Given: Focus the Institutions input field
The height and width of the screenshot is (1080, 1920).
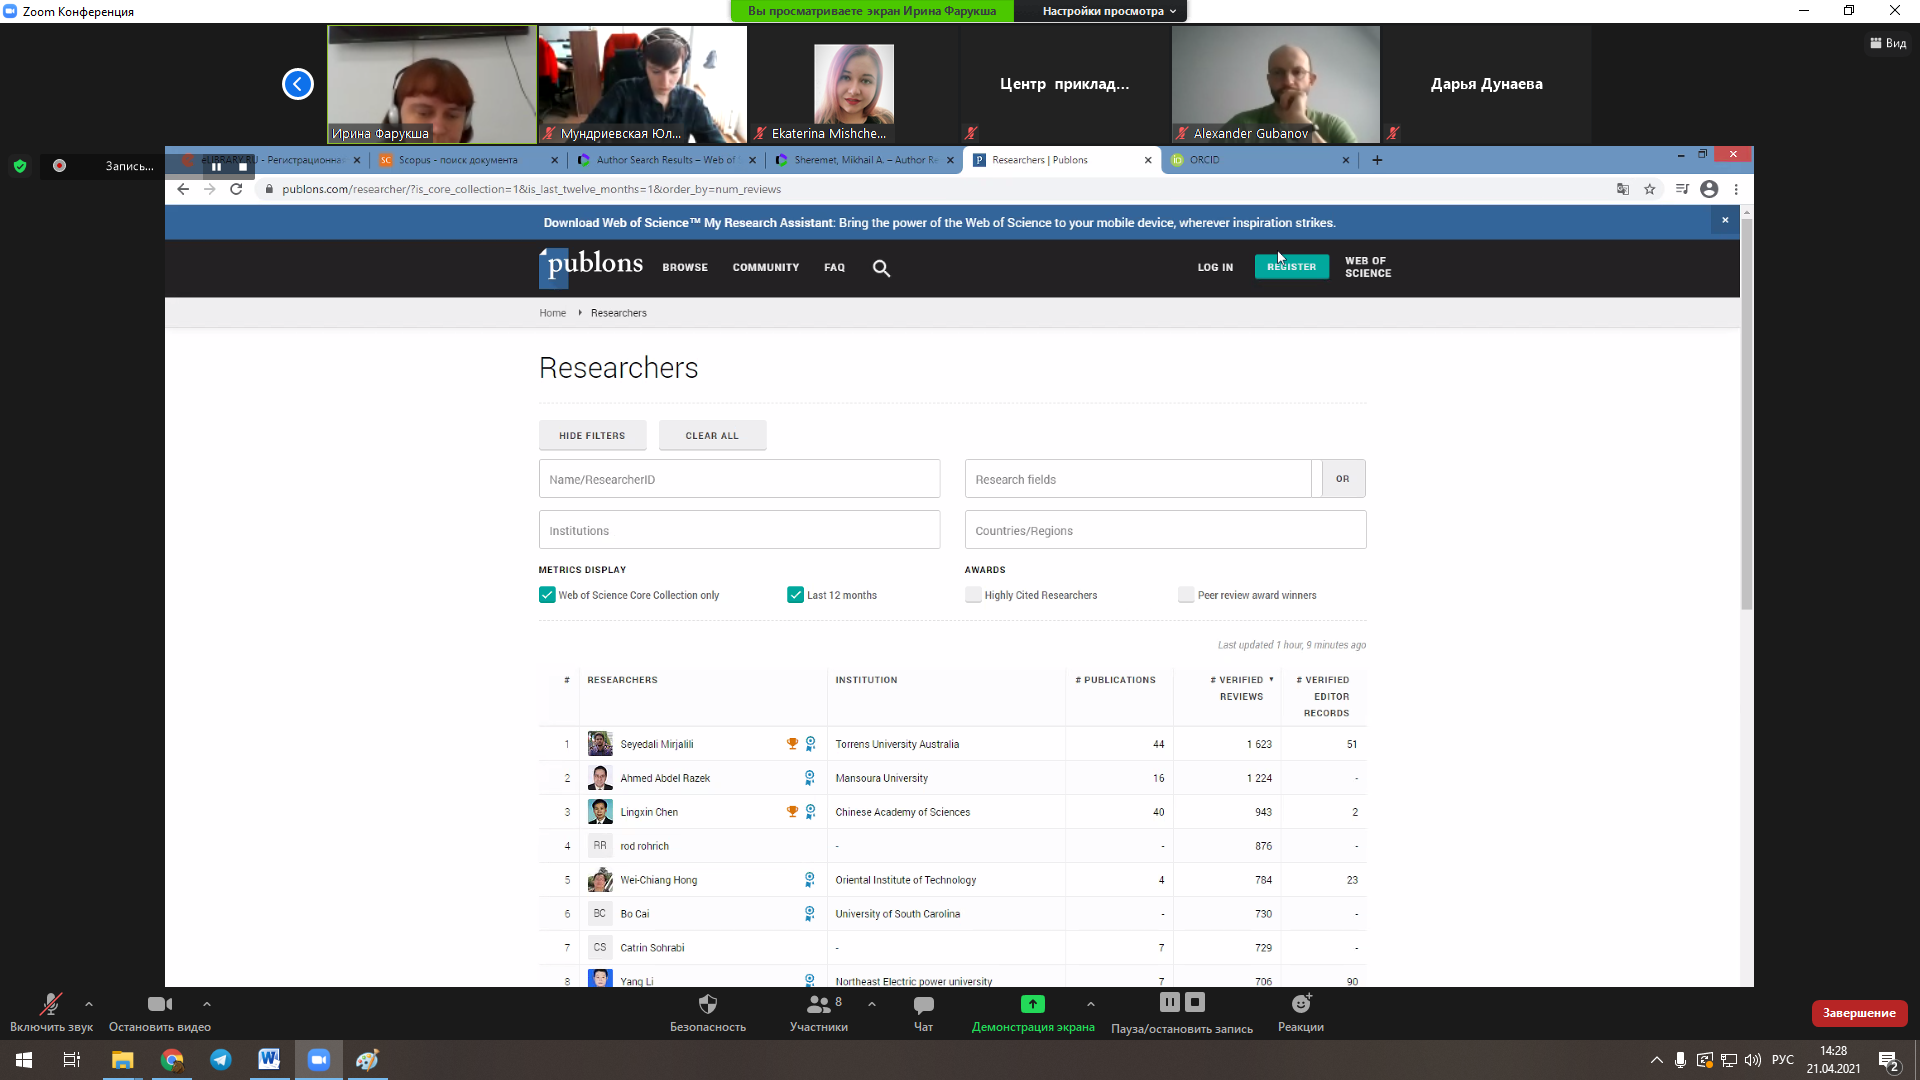Looking at the screenshot, I should pyautogui.click(x=739, y=530).
